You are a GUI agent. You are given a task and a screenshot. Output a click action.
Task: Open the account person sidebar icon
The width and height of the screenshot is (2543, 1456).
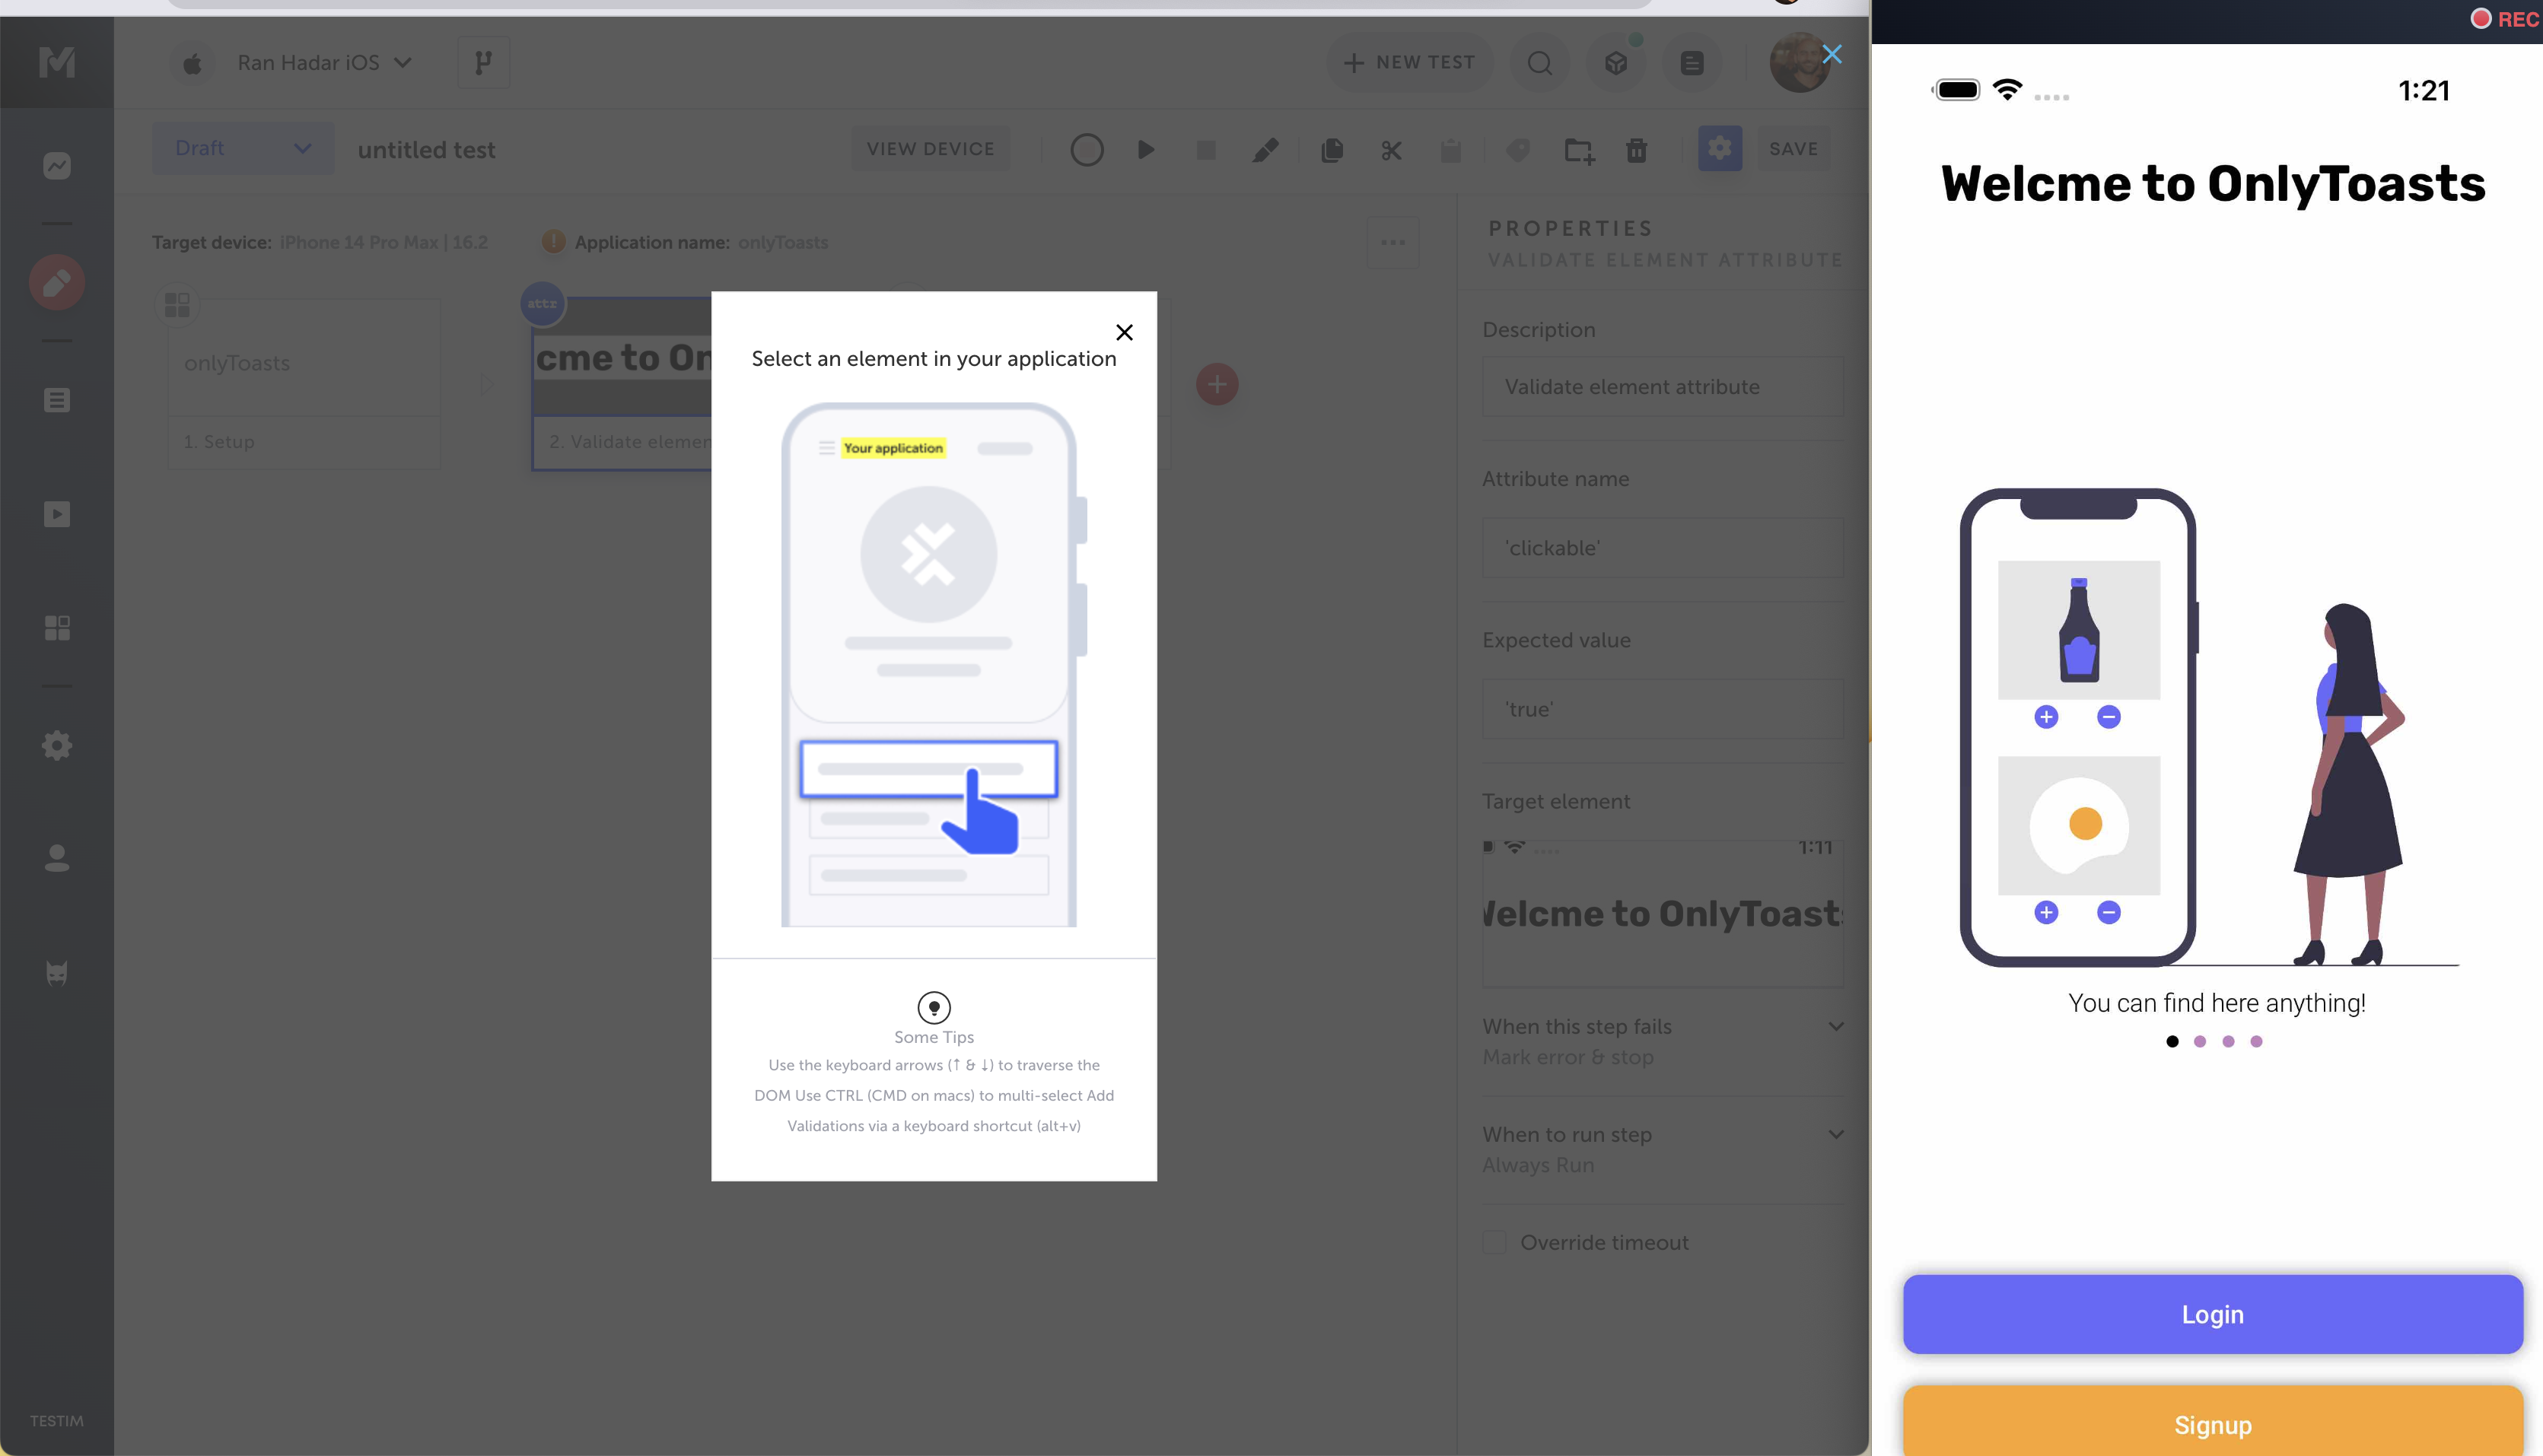[57, 858]
